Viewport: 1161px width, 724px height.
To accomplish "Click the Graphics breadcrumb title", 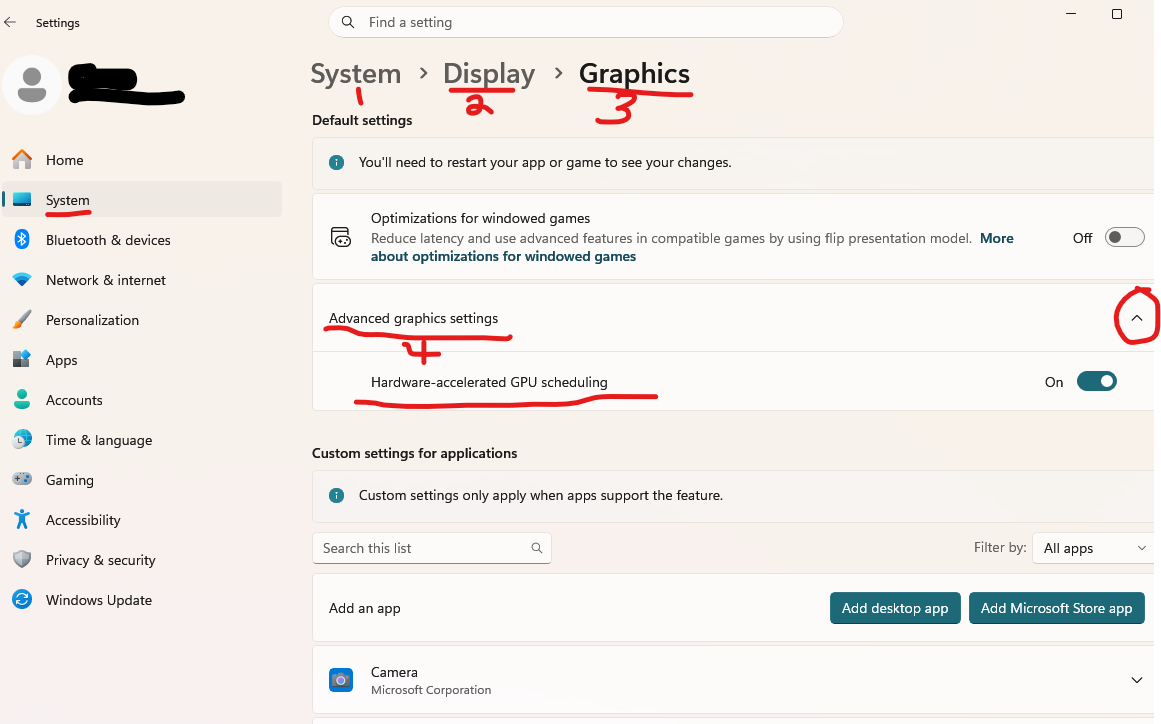I will point(634,73).
